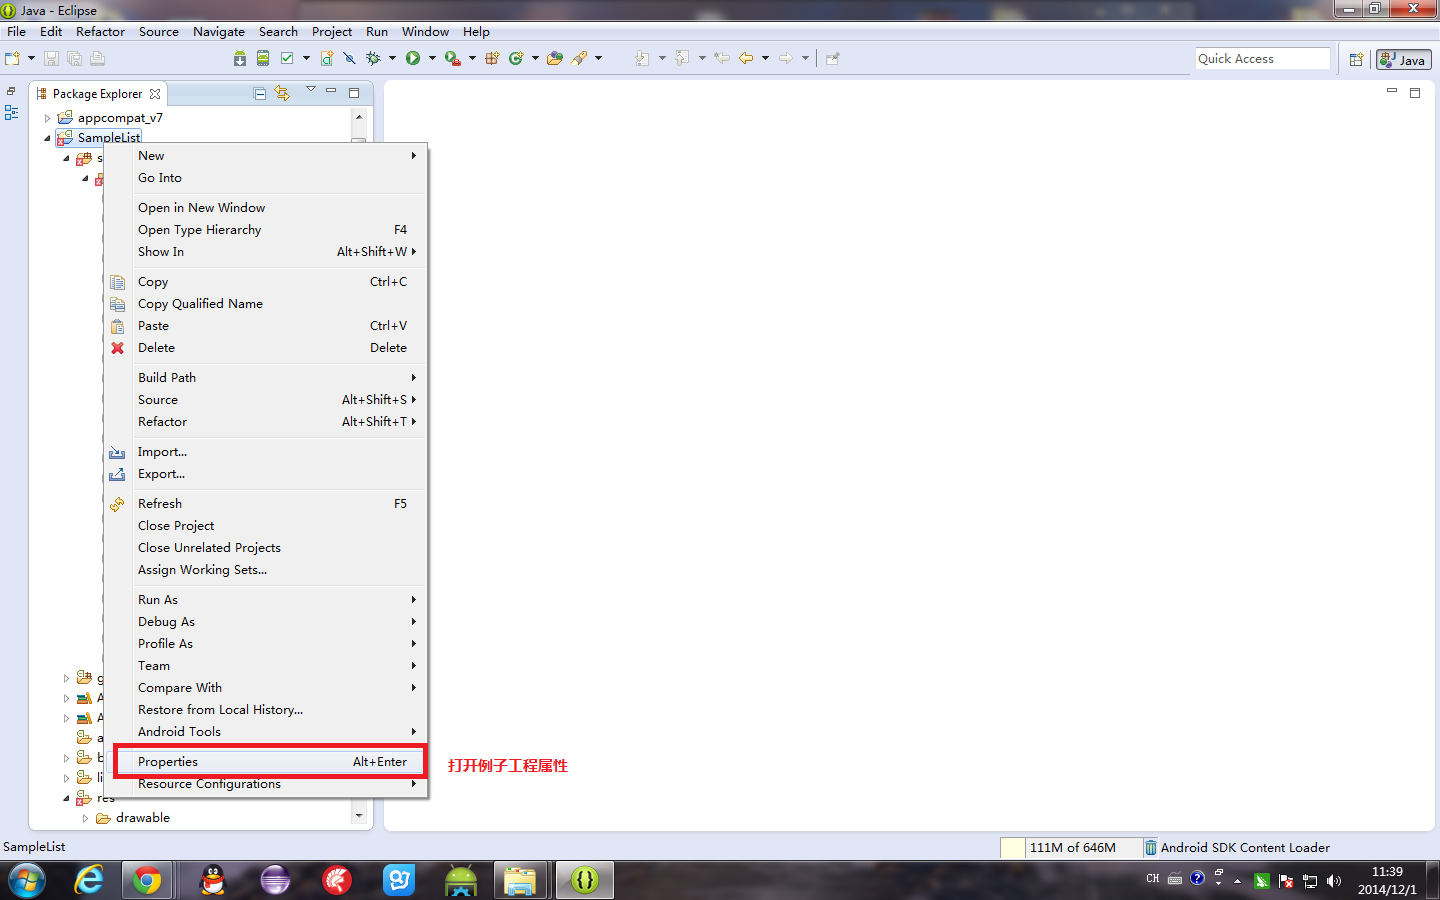The width and height of the screenshot is (1440, 900).
Task: Click the 11:39 clock in system tray
Action: point(1387,872)
